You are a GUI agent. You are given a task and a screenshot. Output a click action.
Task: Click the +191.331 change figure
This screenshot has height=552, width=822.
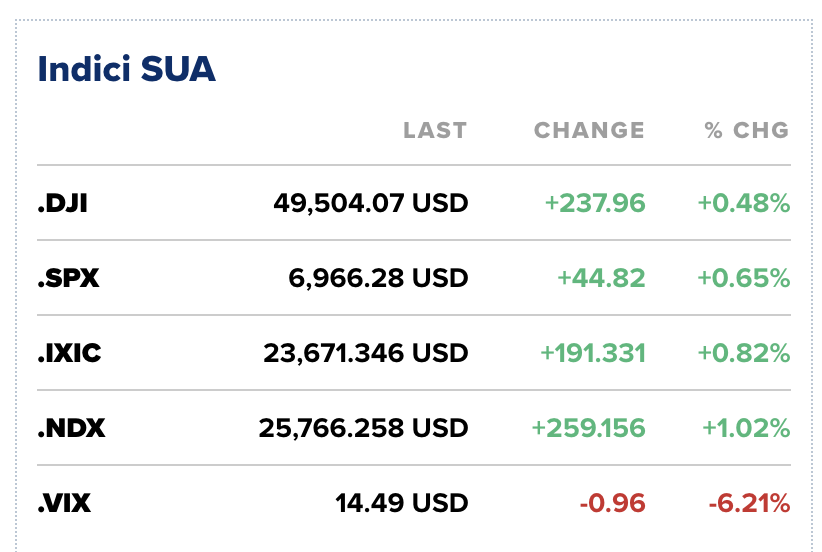click(592, 353)
